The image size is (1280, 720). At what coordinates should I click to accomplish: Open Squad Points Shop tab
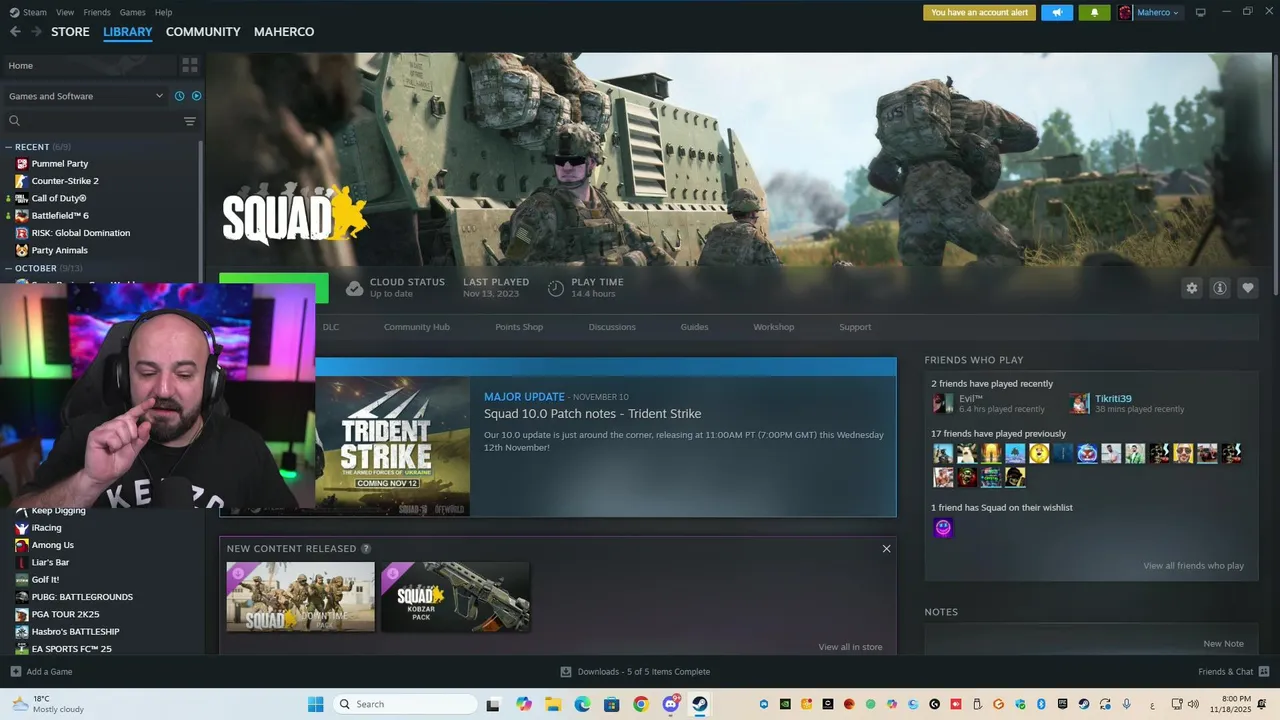pos(519,327)
